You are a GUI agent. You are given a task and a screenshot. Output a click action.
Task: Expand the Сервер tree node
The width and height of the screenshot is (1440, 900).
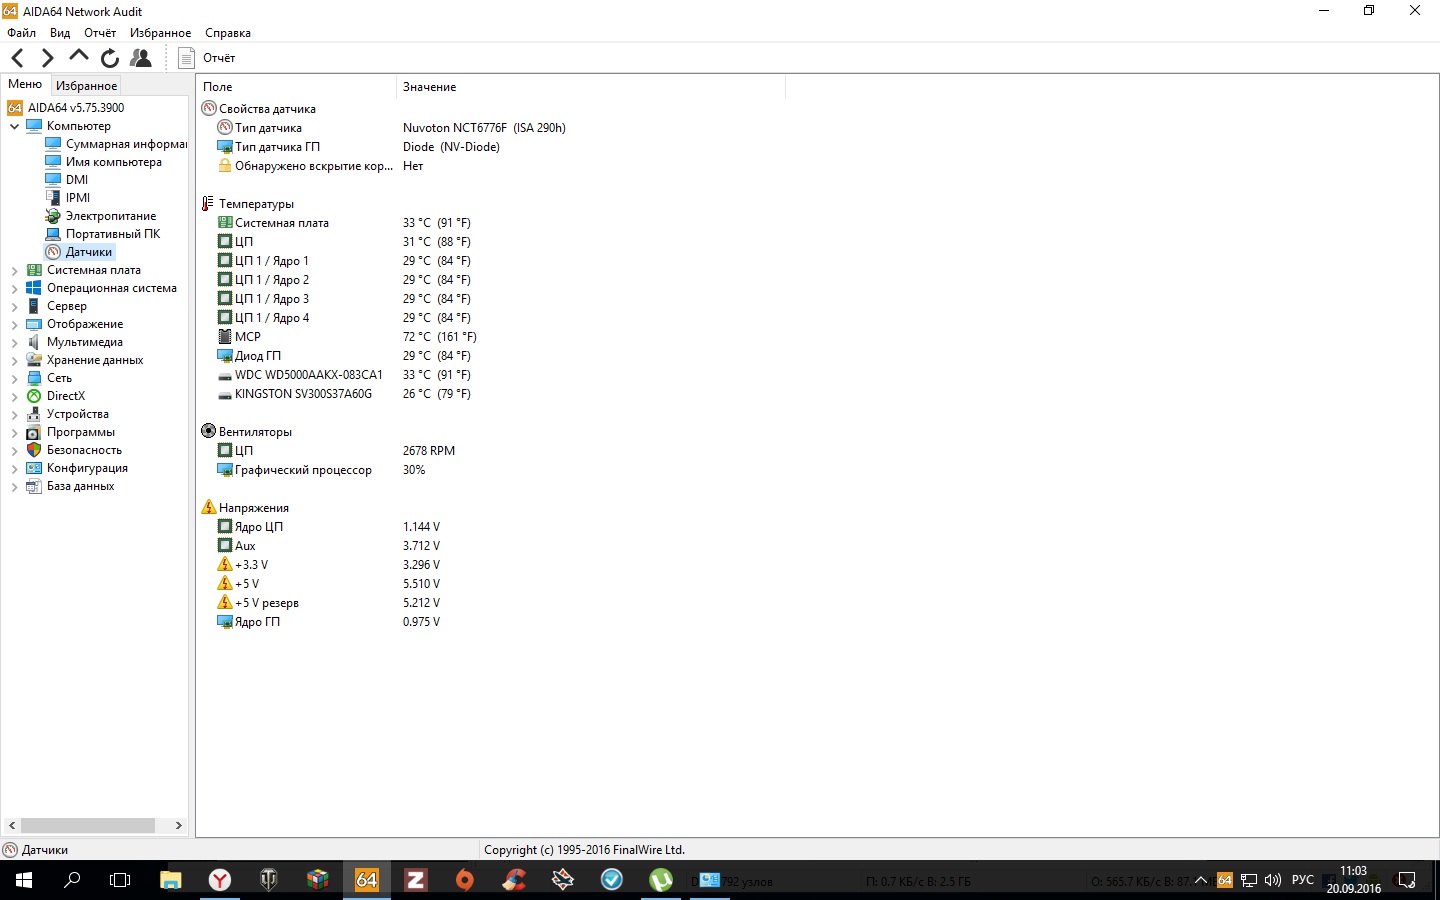pos(15,306)
